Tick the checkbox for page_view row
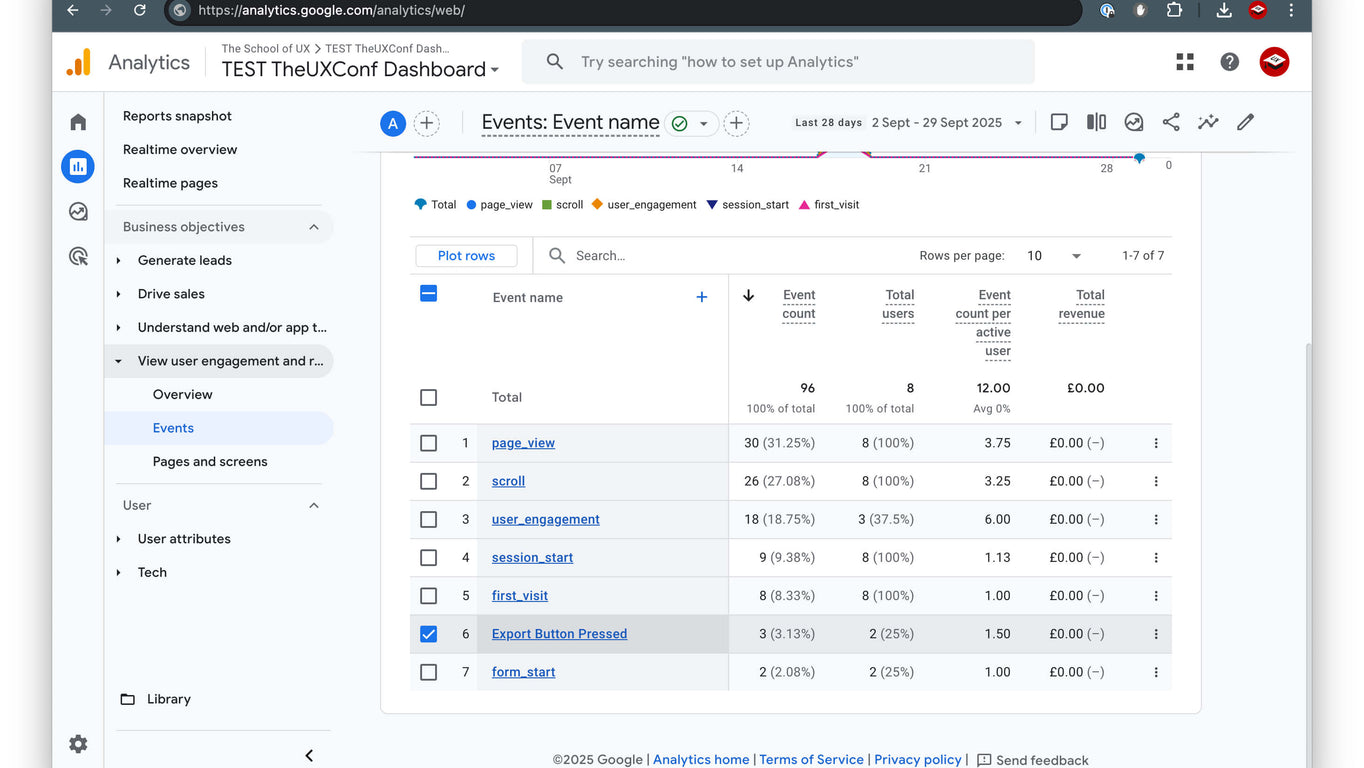 429,443
